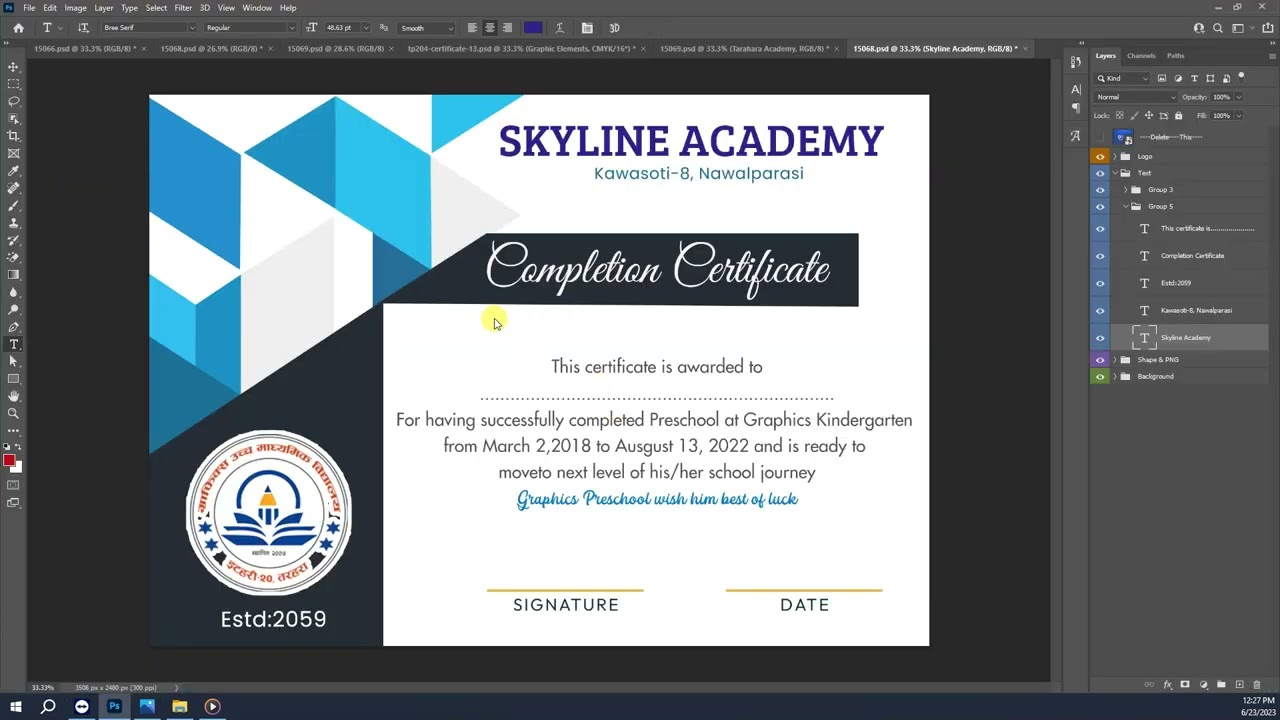This screenshot has height=720, width=1280.
Task: Lock all for selected layer
Action: click(1179, 115)
